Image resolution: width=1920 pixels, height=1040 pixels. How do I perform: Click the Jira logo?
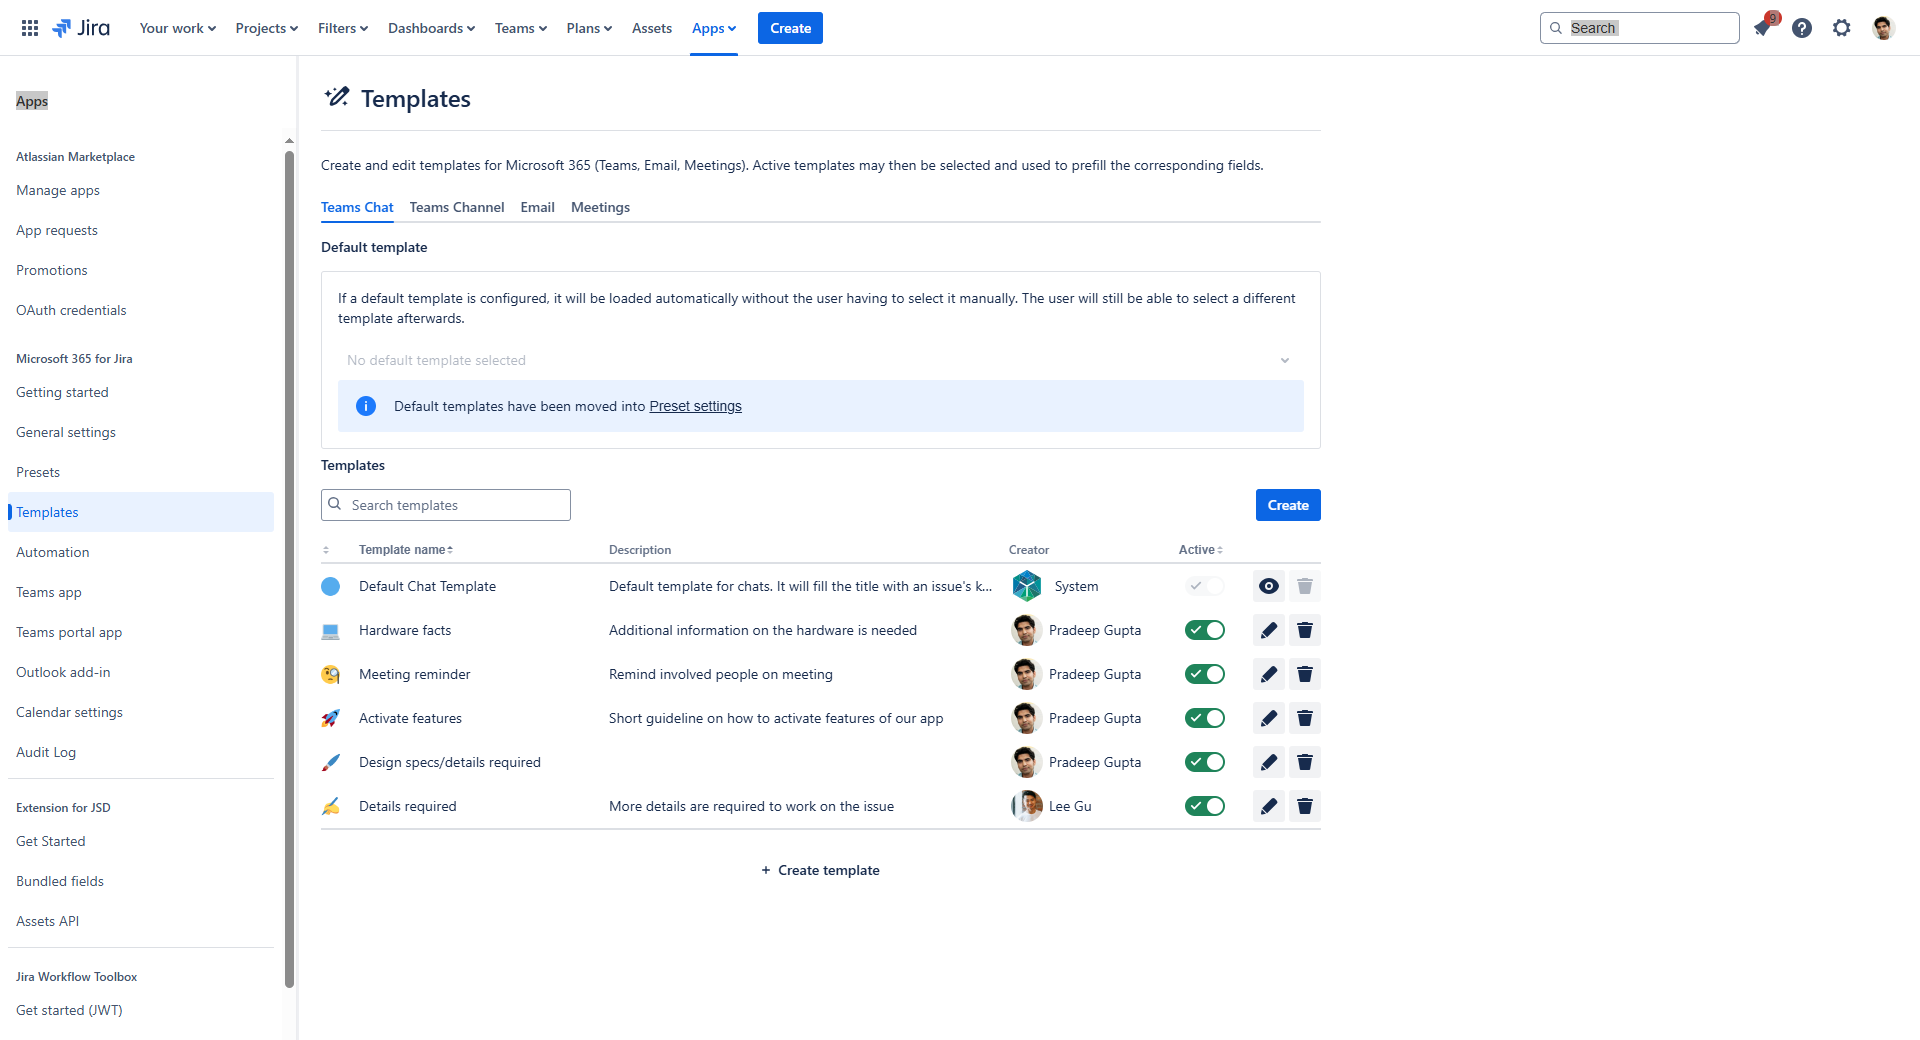[81, 28]
